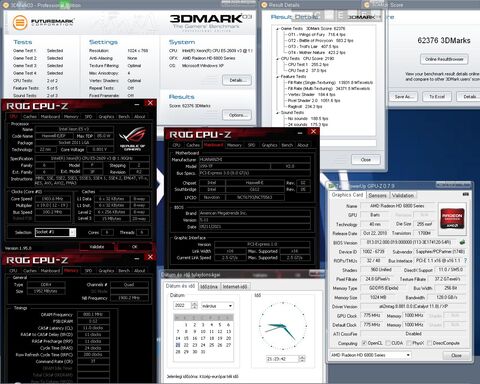Click the screenshot camera icon in GPU-Z
This screenshot has height=384, width=480.
pyautogui.click(x=466, y=194)
